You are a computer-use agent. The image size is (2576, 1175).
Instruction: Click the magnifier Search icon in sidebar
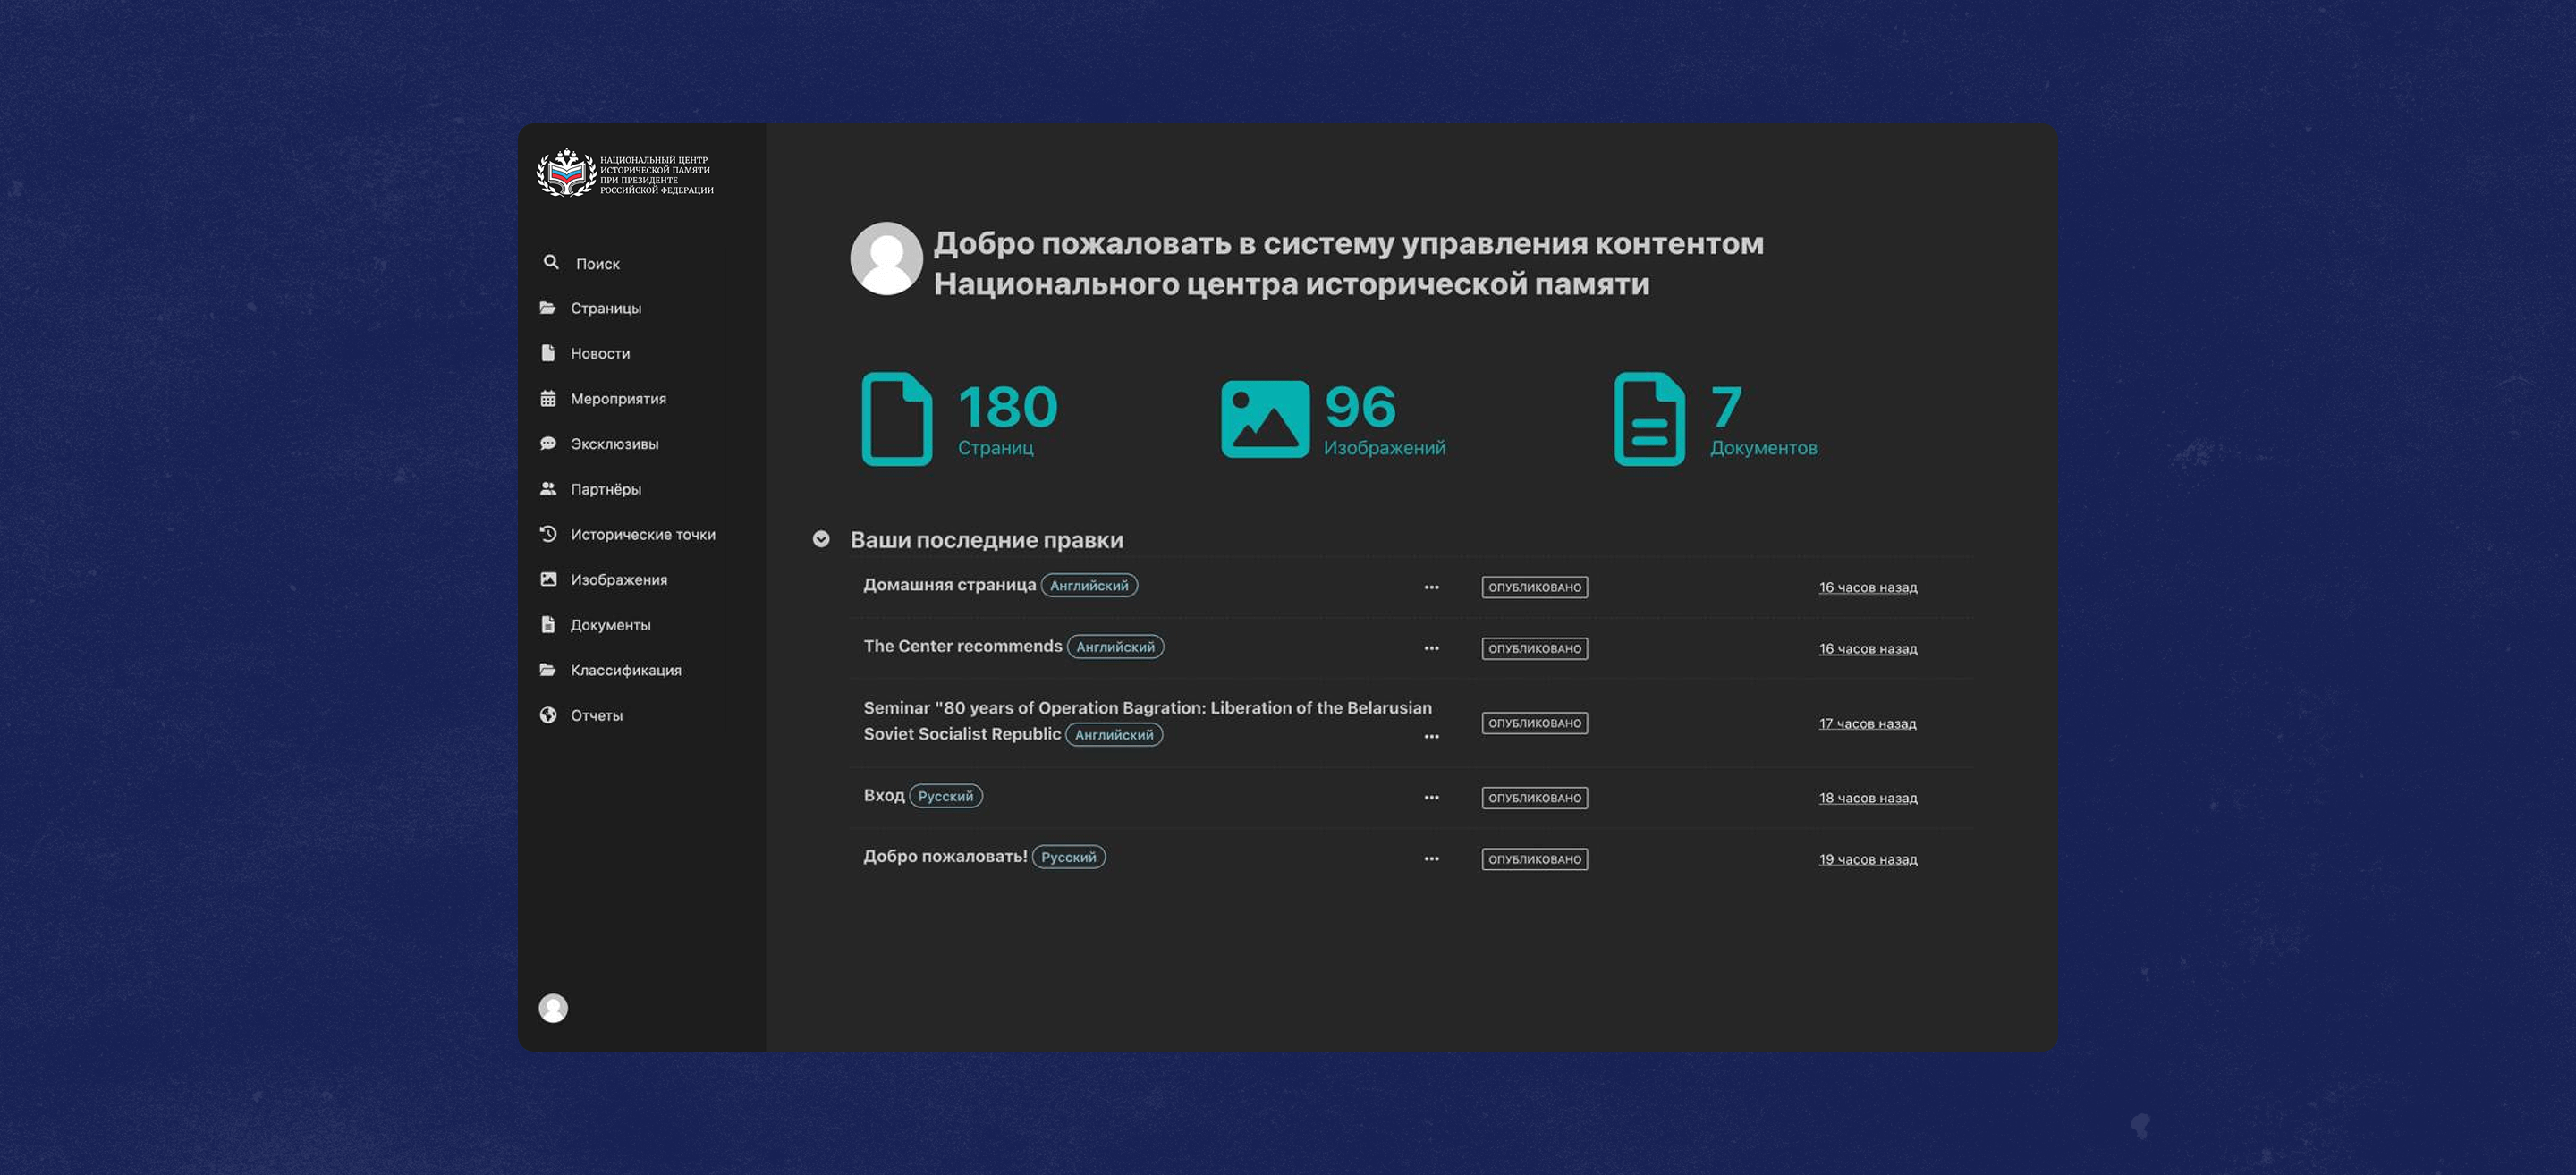(x=551, y=262)
